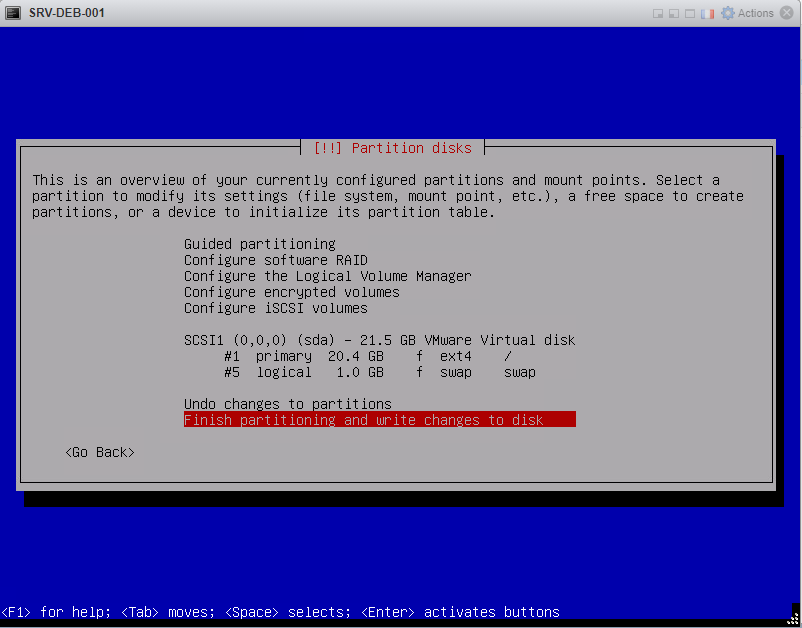Select SCSI1 sda VMware Virtual disk

click(380, 340)
